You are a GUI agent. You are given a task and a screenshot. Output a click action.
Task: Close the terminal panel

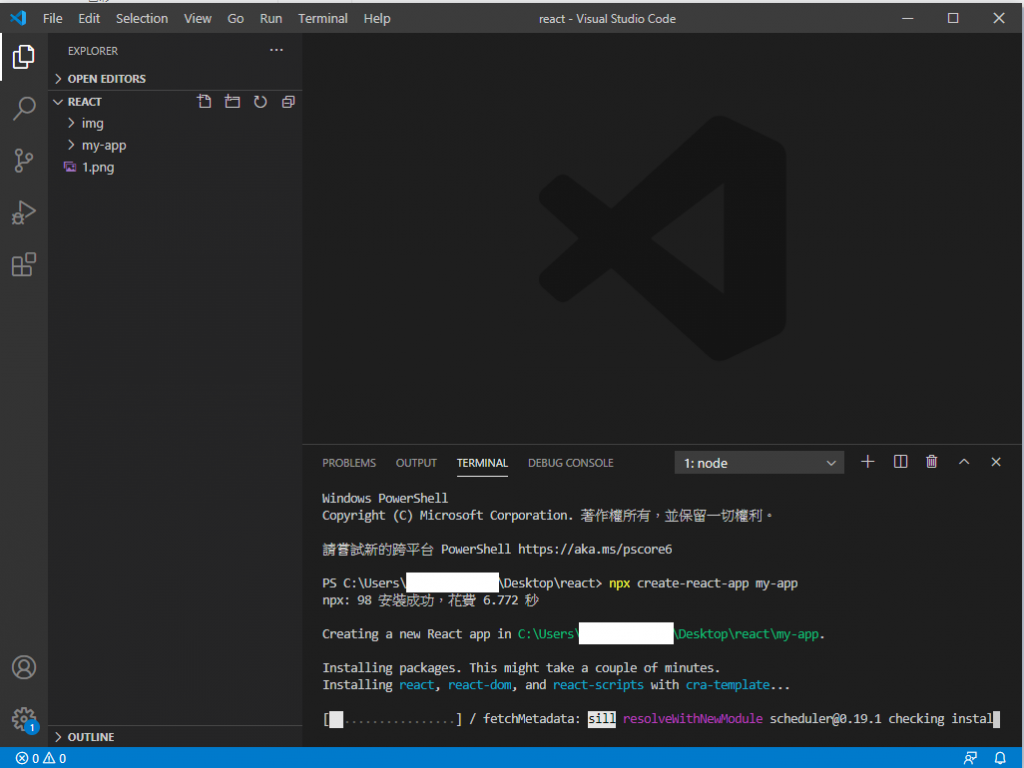tap(996, 462)
